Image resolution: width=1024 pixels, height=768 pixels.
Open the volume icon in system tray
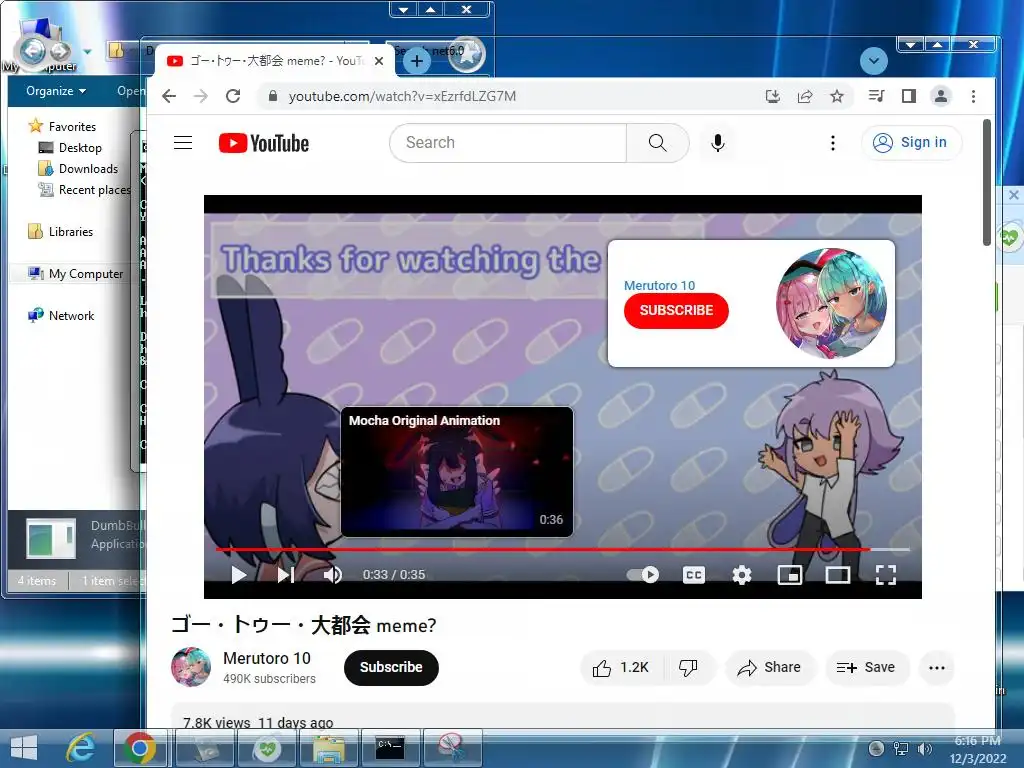(x=925, y=748)
